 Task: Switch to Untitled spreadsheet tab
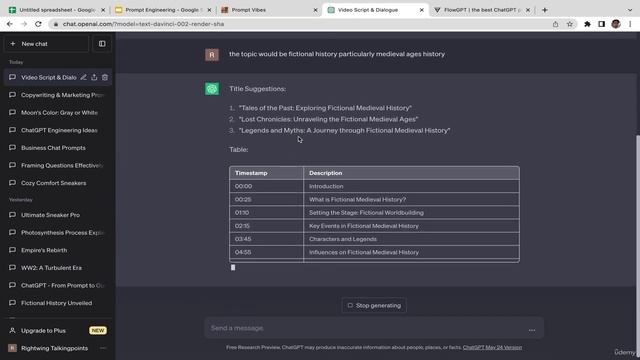(57, 10)
